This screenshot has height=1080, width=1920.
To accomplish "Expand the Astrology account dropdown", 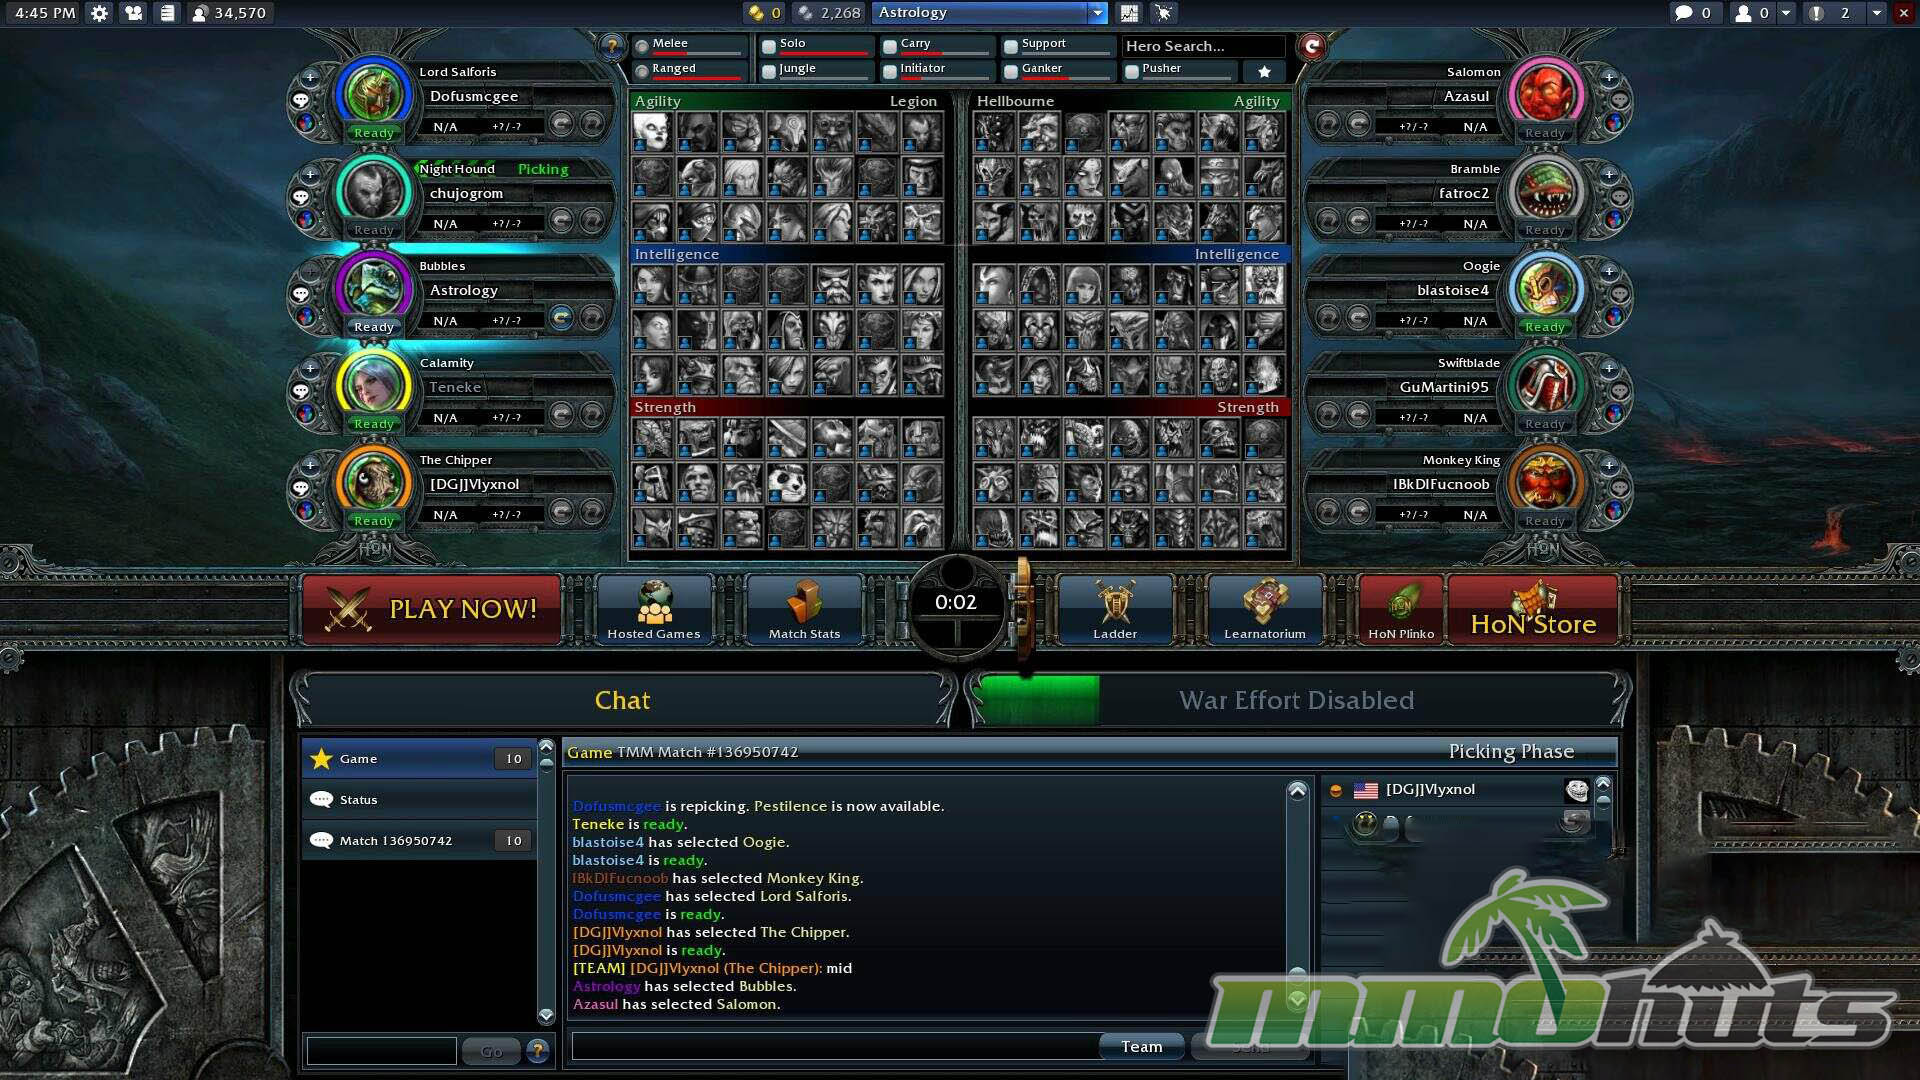I will click(1097, 13).
